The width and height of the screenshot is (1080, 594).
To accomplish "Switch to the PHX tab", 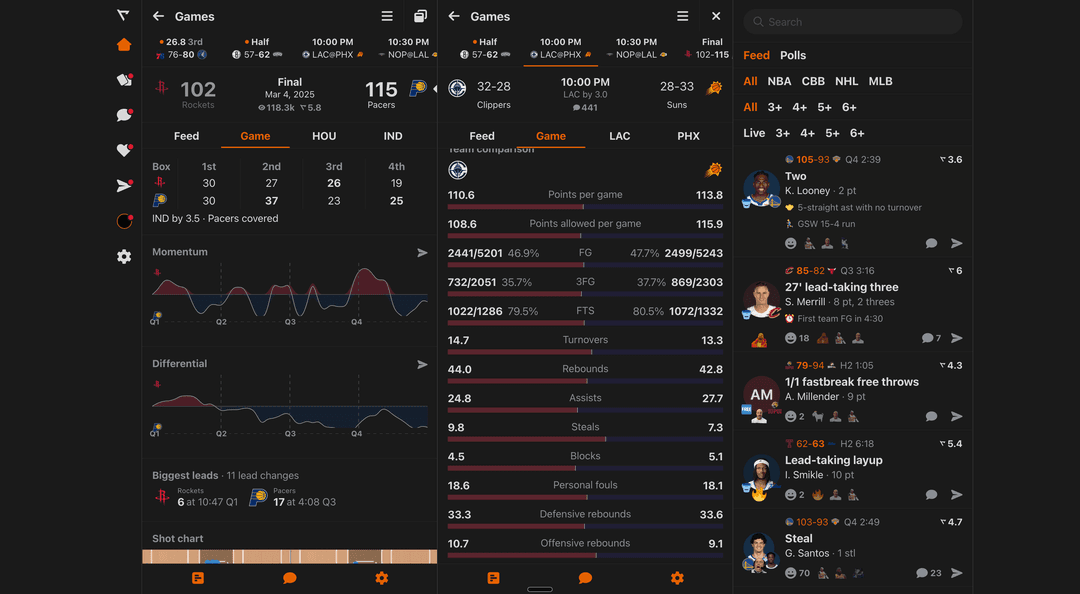I will [x=688, y=136].
